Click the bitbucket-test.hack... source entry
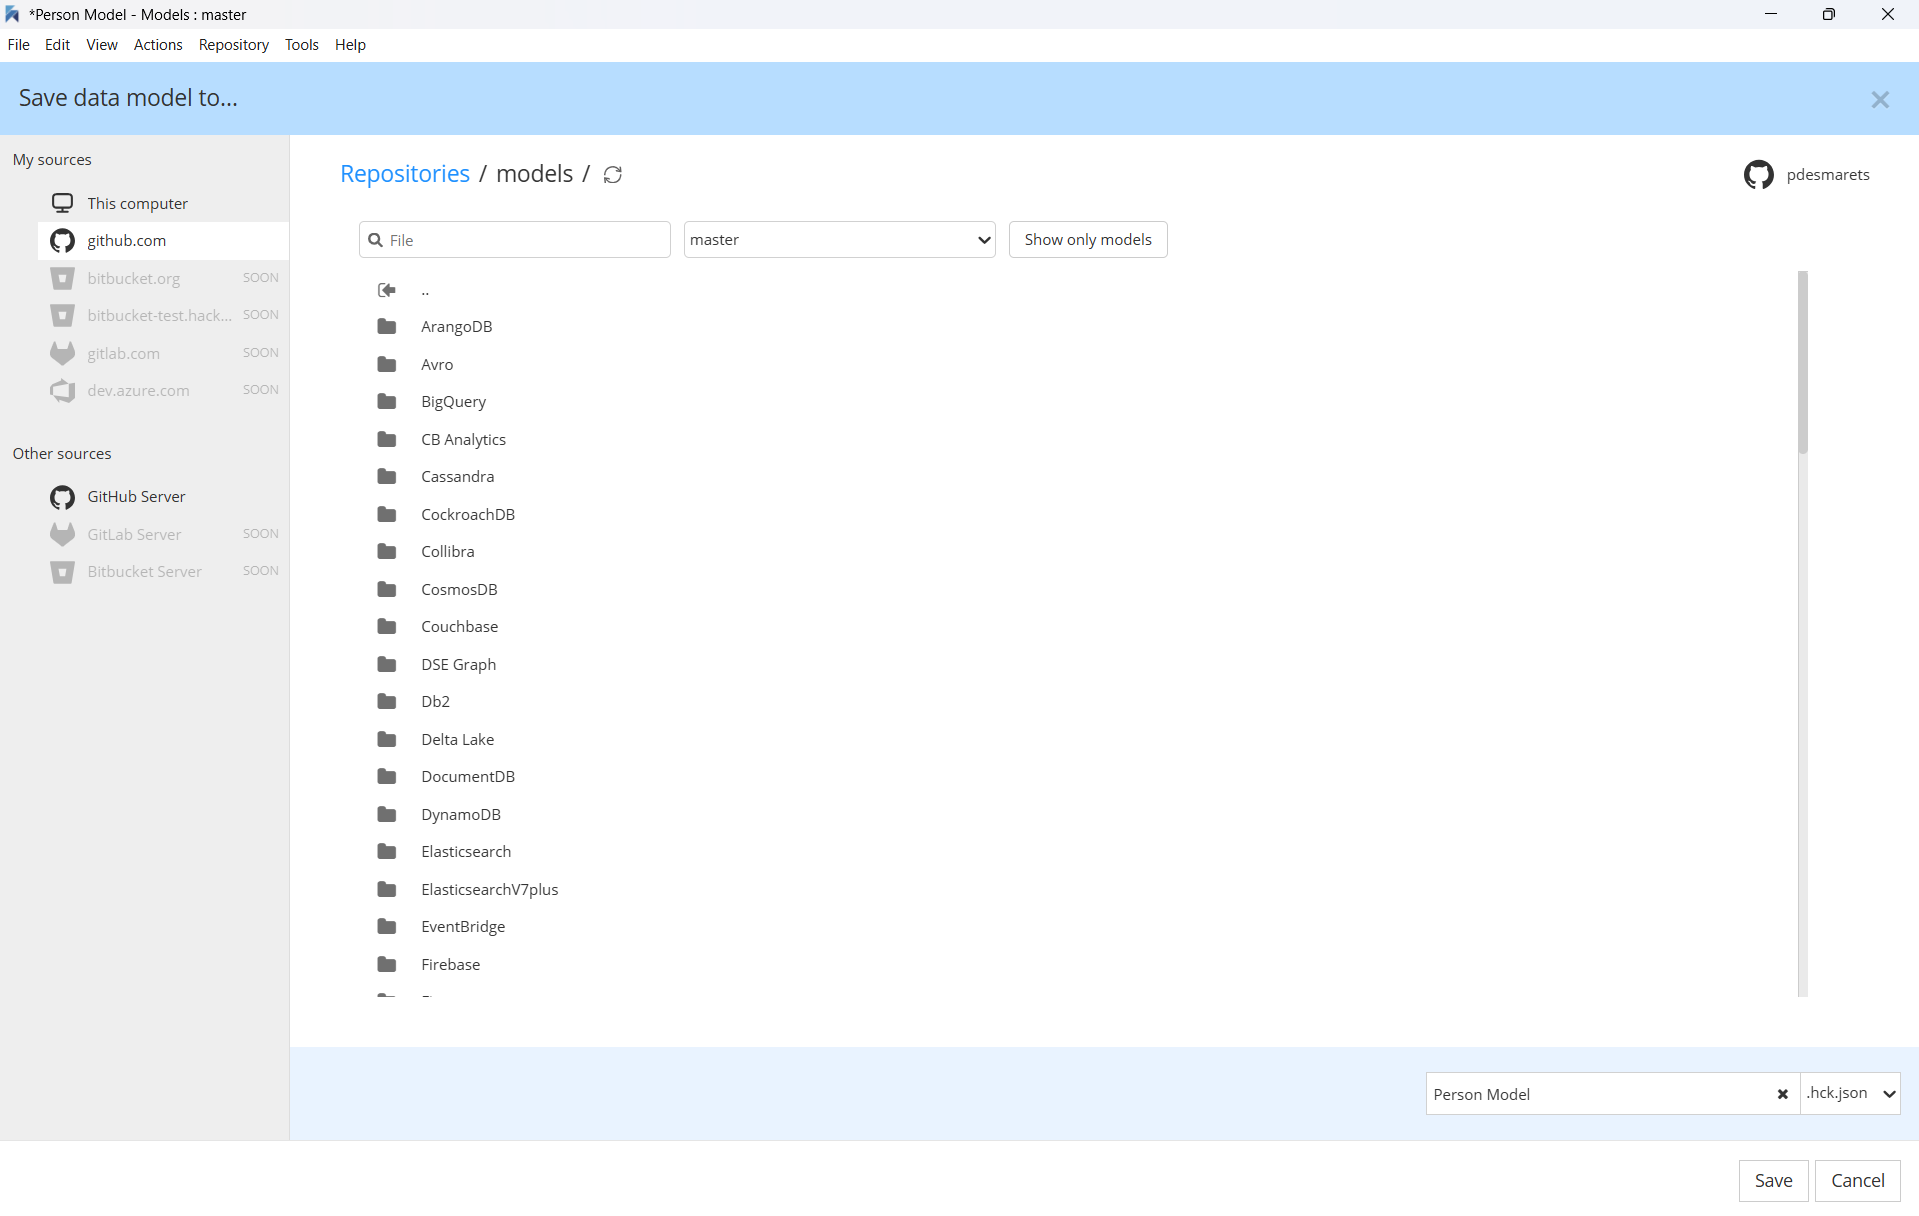The height and width of the screenshot is (1216, 1919). [163, 316]
